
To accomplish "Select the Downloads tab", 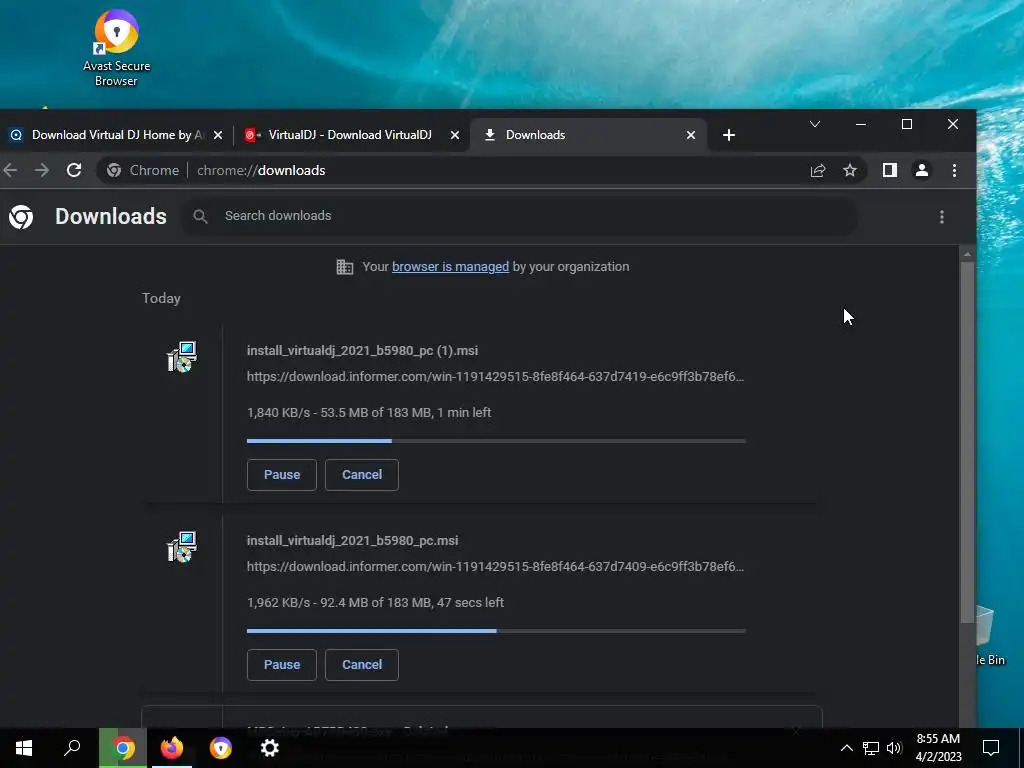I will click(586, 135).
